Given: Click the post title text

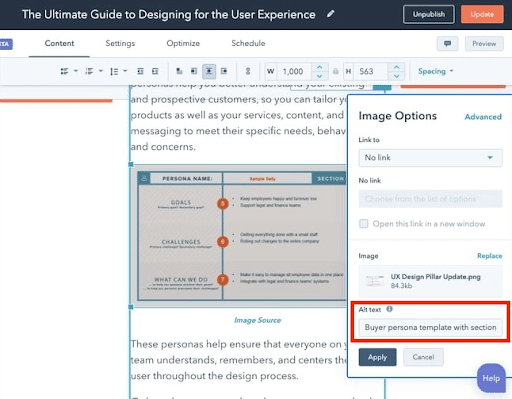Looking at the screenshot, I should [168, 14].
